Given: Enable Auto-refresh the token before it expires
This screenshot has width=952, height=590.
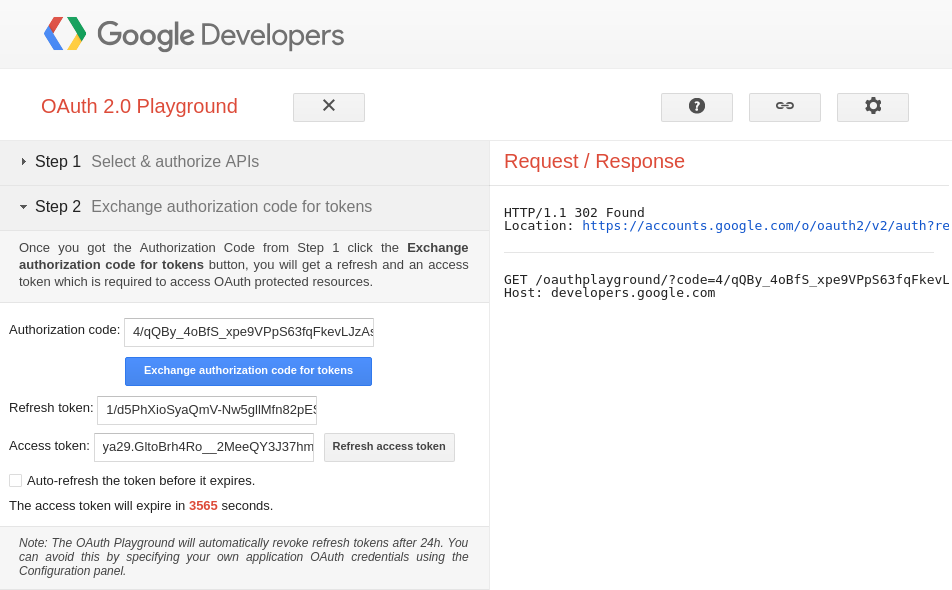Looking at the screenshot, I should (16, 481).
